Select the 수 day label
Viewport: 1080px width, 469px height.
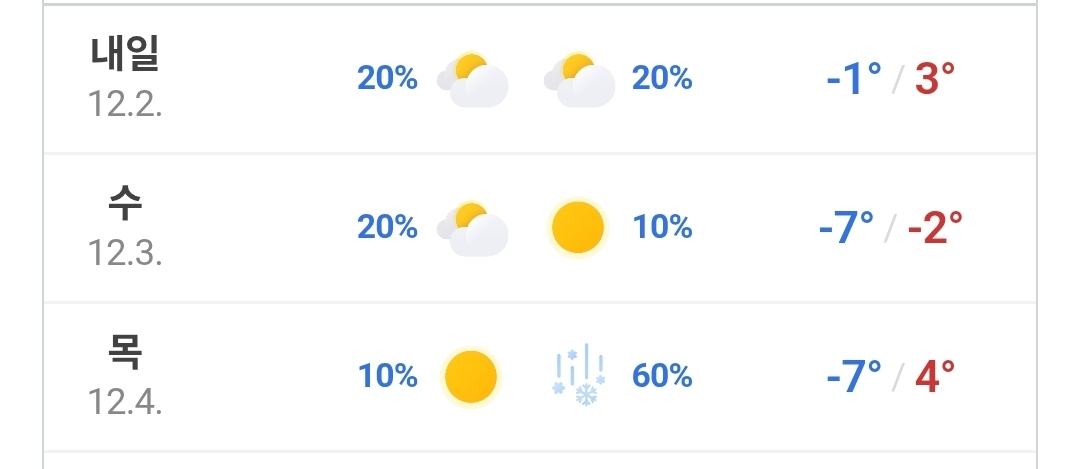125,204
